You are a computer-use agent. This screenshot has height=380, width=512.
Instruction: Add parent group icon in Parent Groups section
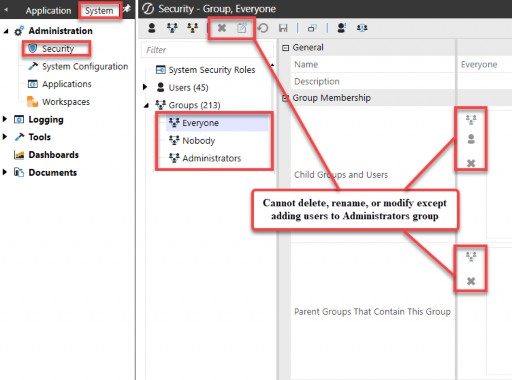pos(471,256)
